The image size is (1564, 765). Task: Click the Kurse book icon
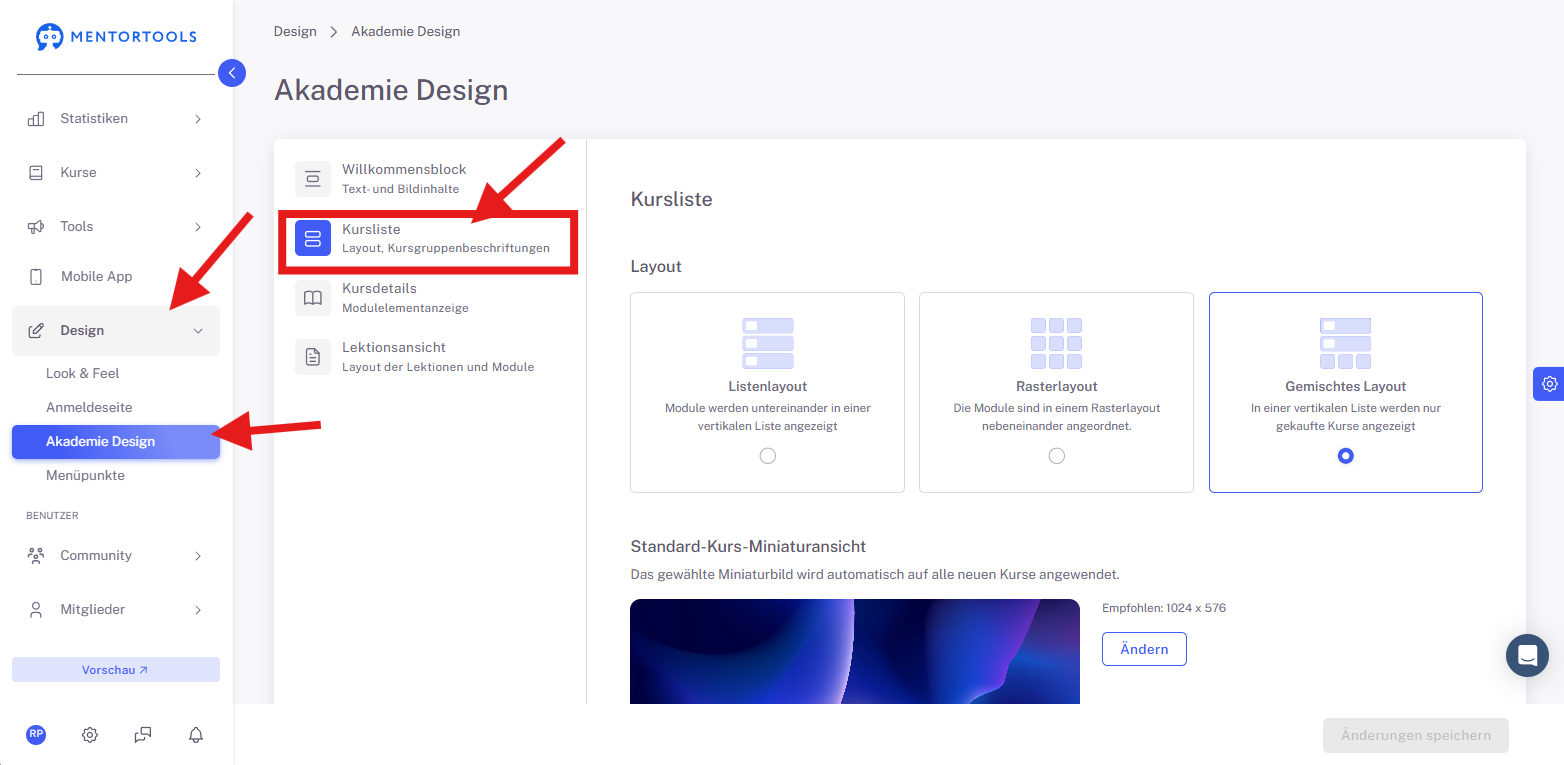[36, 173]
